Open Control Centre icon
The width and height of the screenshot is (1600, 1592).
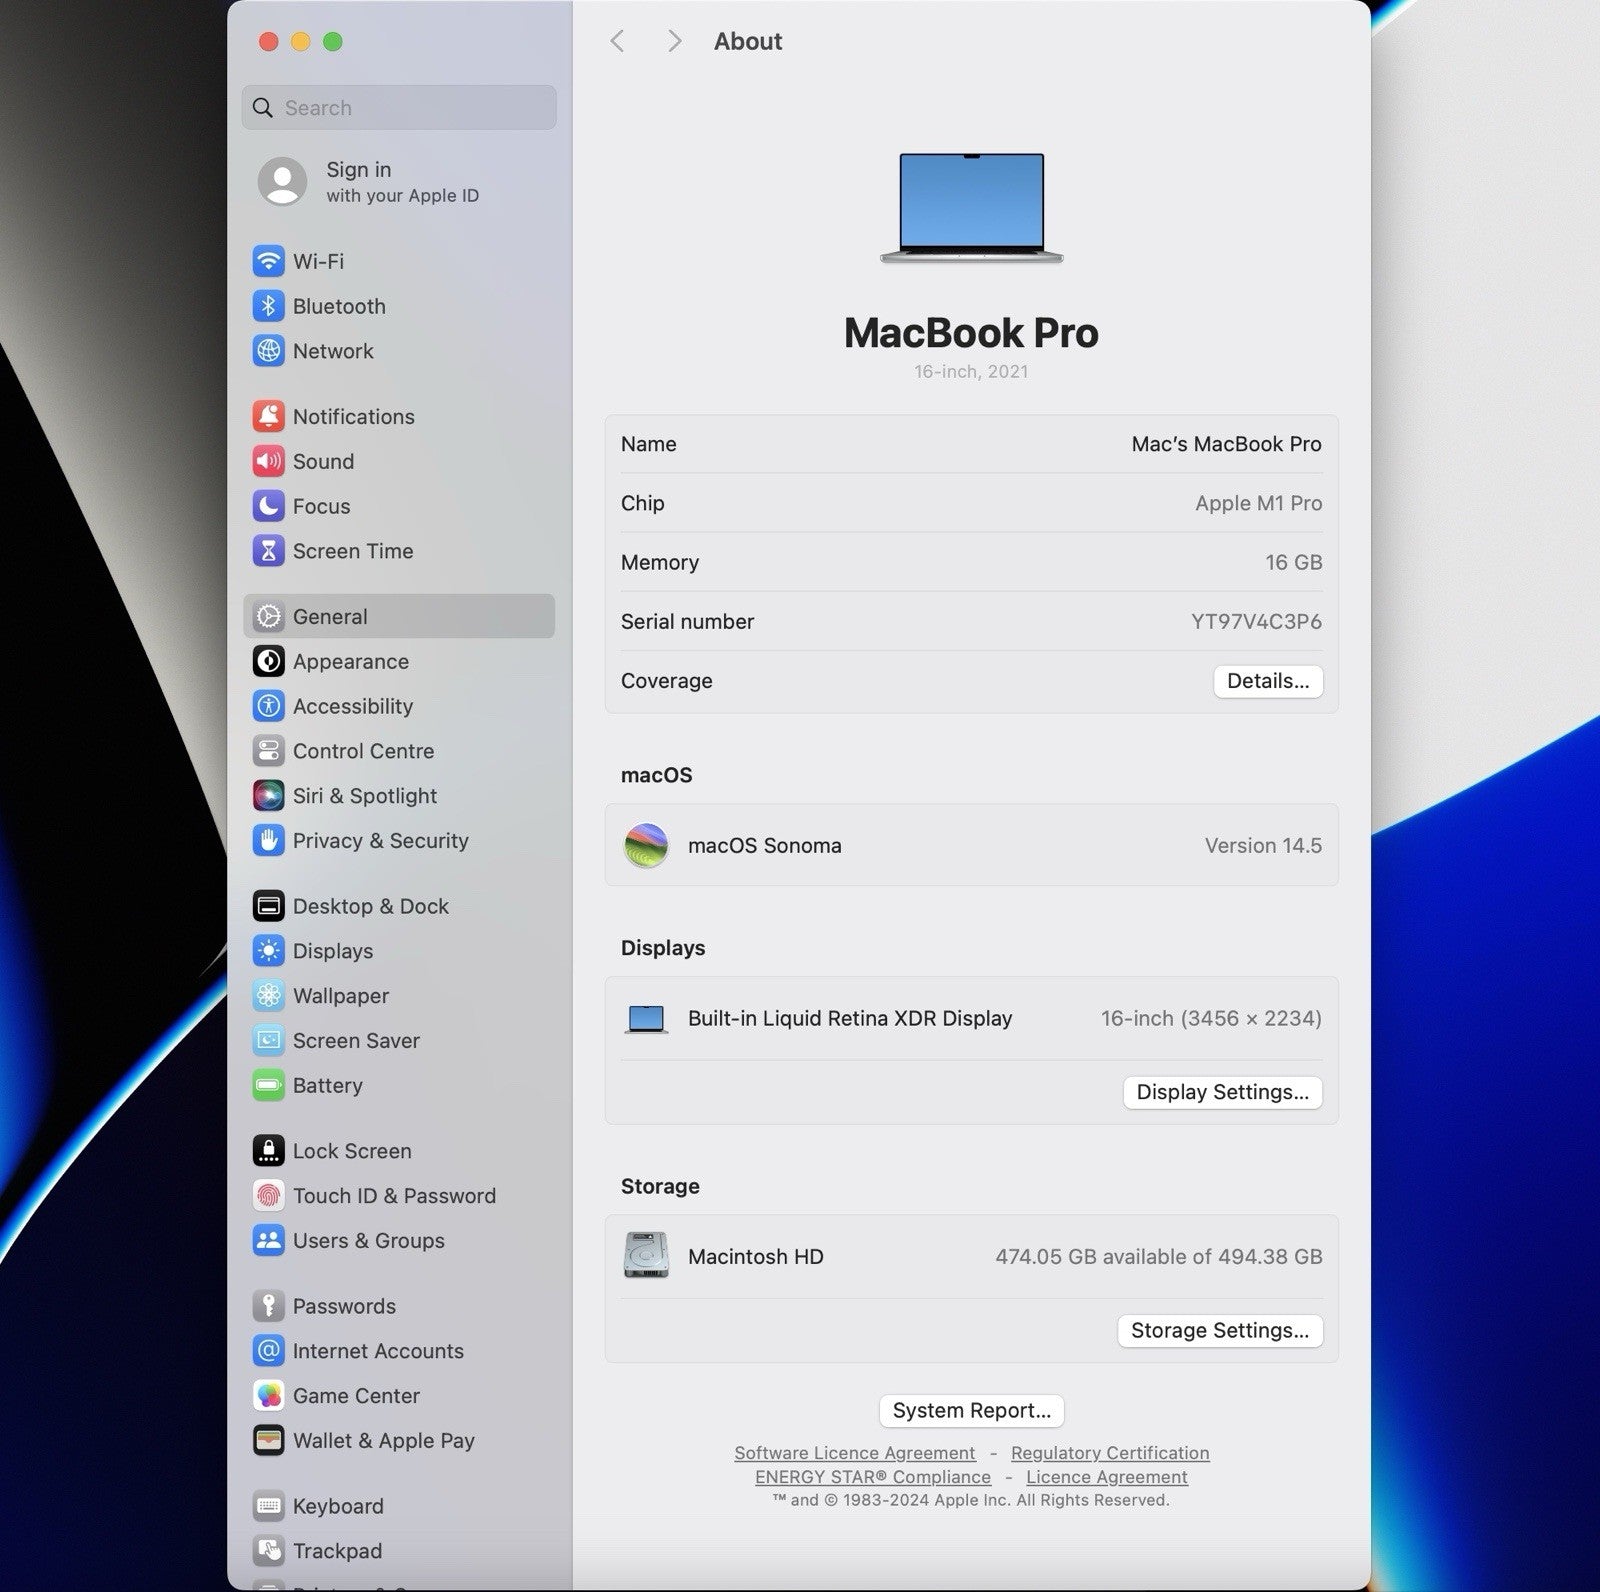click(x=268, y=751)
